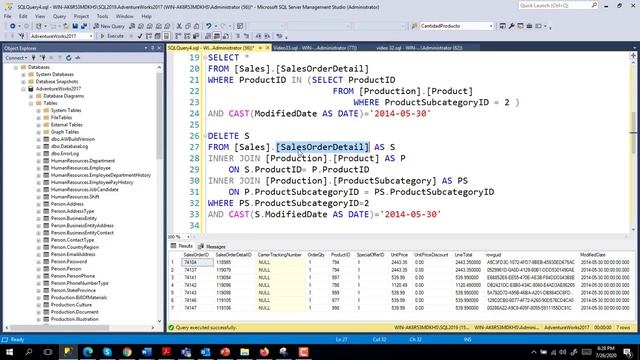Select Person.Password table in tree
The width and height of the screenshot is (640, 360).
coord(69,261)
